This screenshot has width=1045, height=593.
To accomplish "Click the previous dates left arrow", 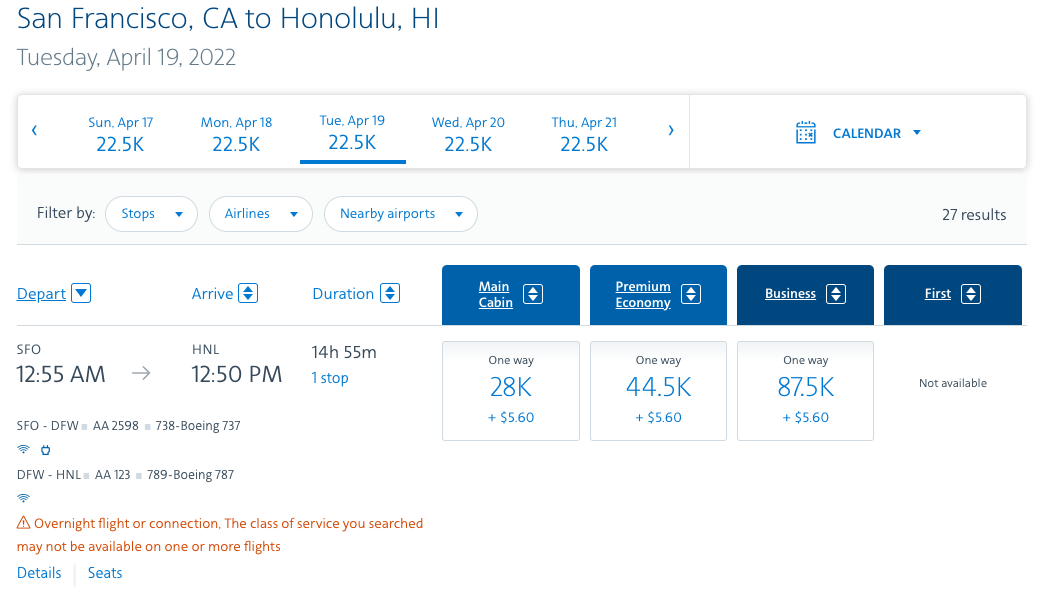I will coord(35,130).
